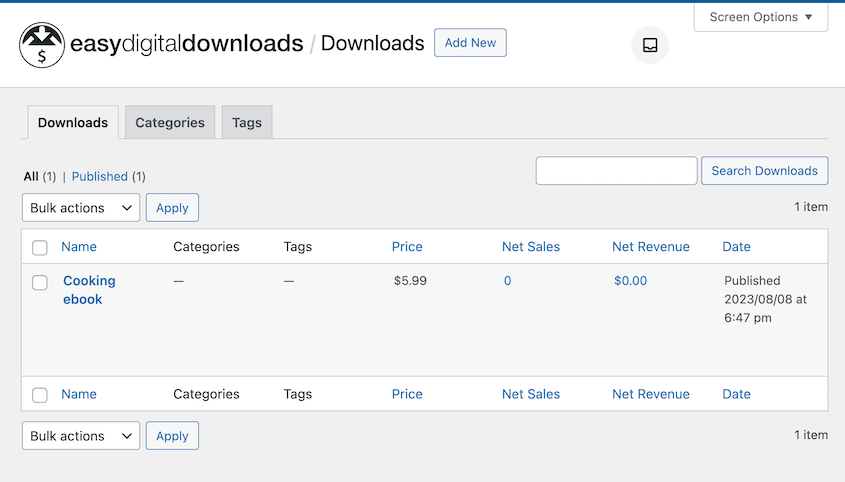Sort by Price in table footer
The height and width of the screenshot is (482, 845).
tap(407, 394)
